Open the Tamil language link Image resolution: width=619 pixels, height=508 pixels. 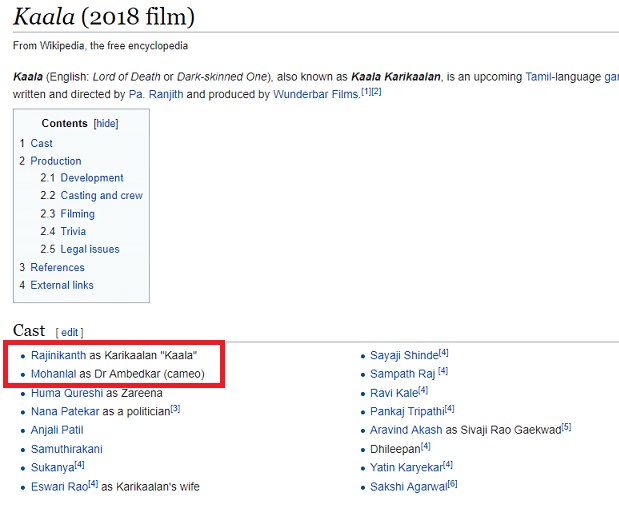point(538,77)
